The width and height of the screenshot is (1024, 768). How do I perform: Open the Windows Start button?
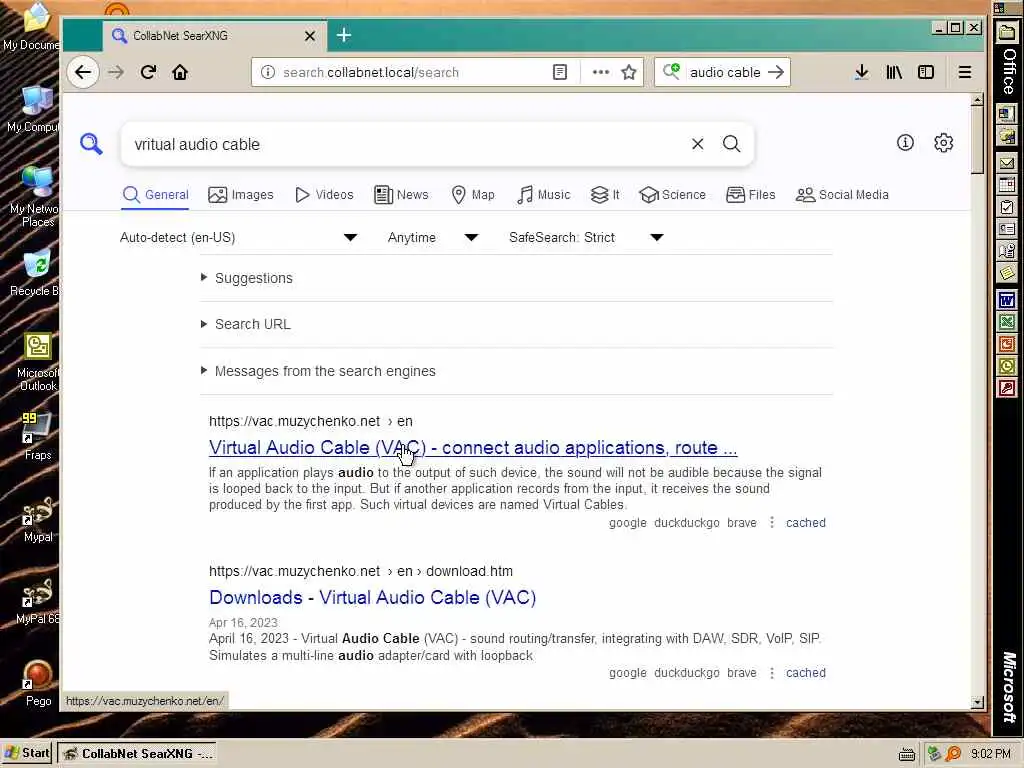point(27,753)
